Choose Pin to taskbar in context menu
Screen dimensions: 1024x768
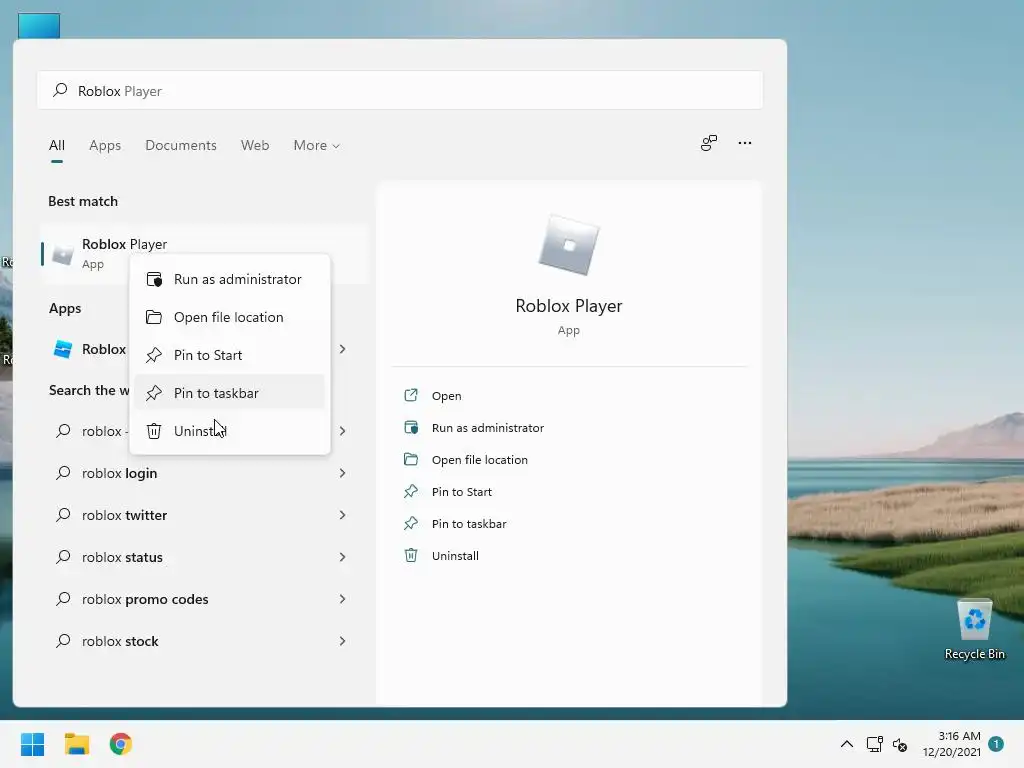coord(229,393)
